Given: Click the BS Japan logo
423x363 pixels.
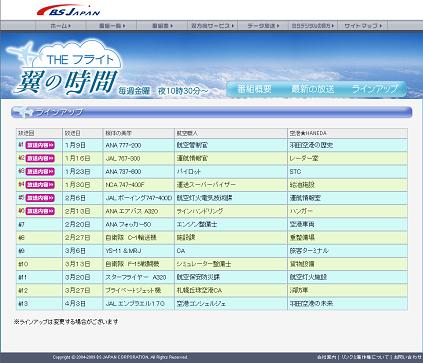Looking at the screenshot, I should (x=68, y=10).
